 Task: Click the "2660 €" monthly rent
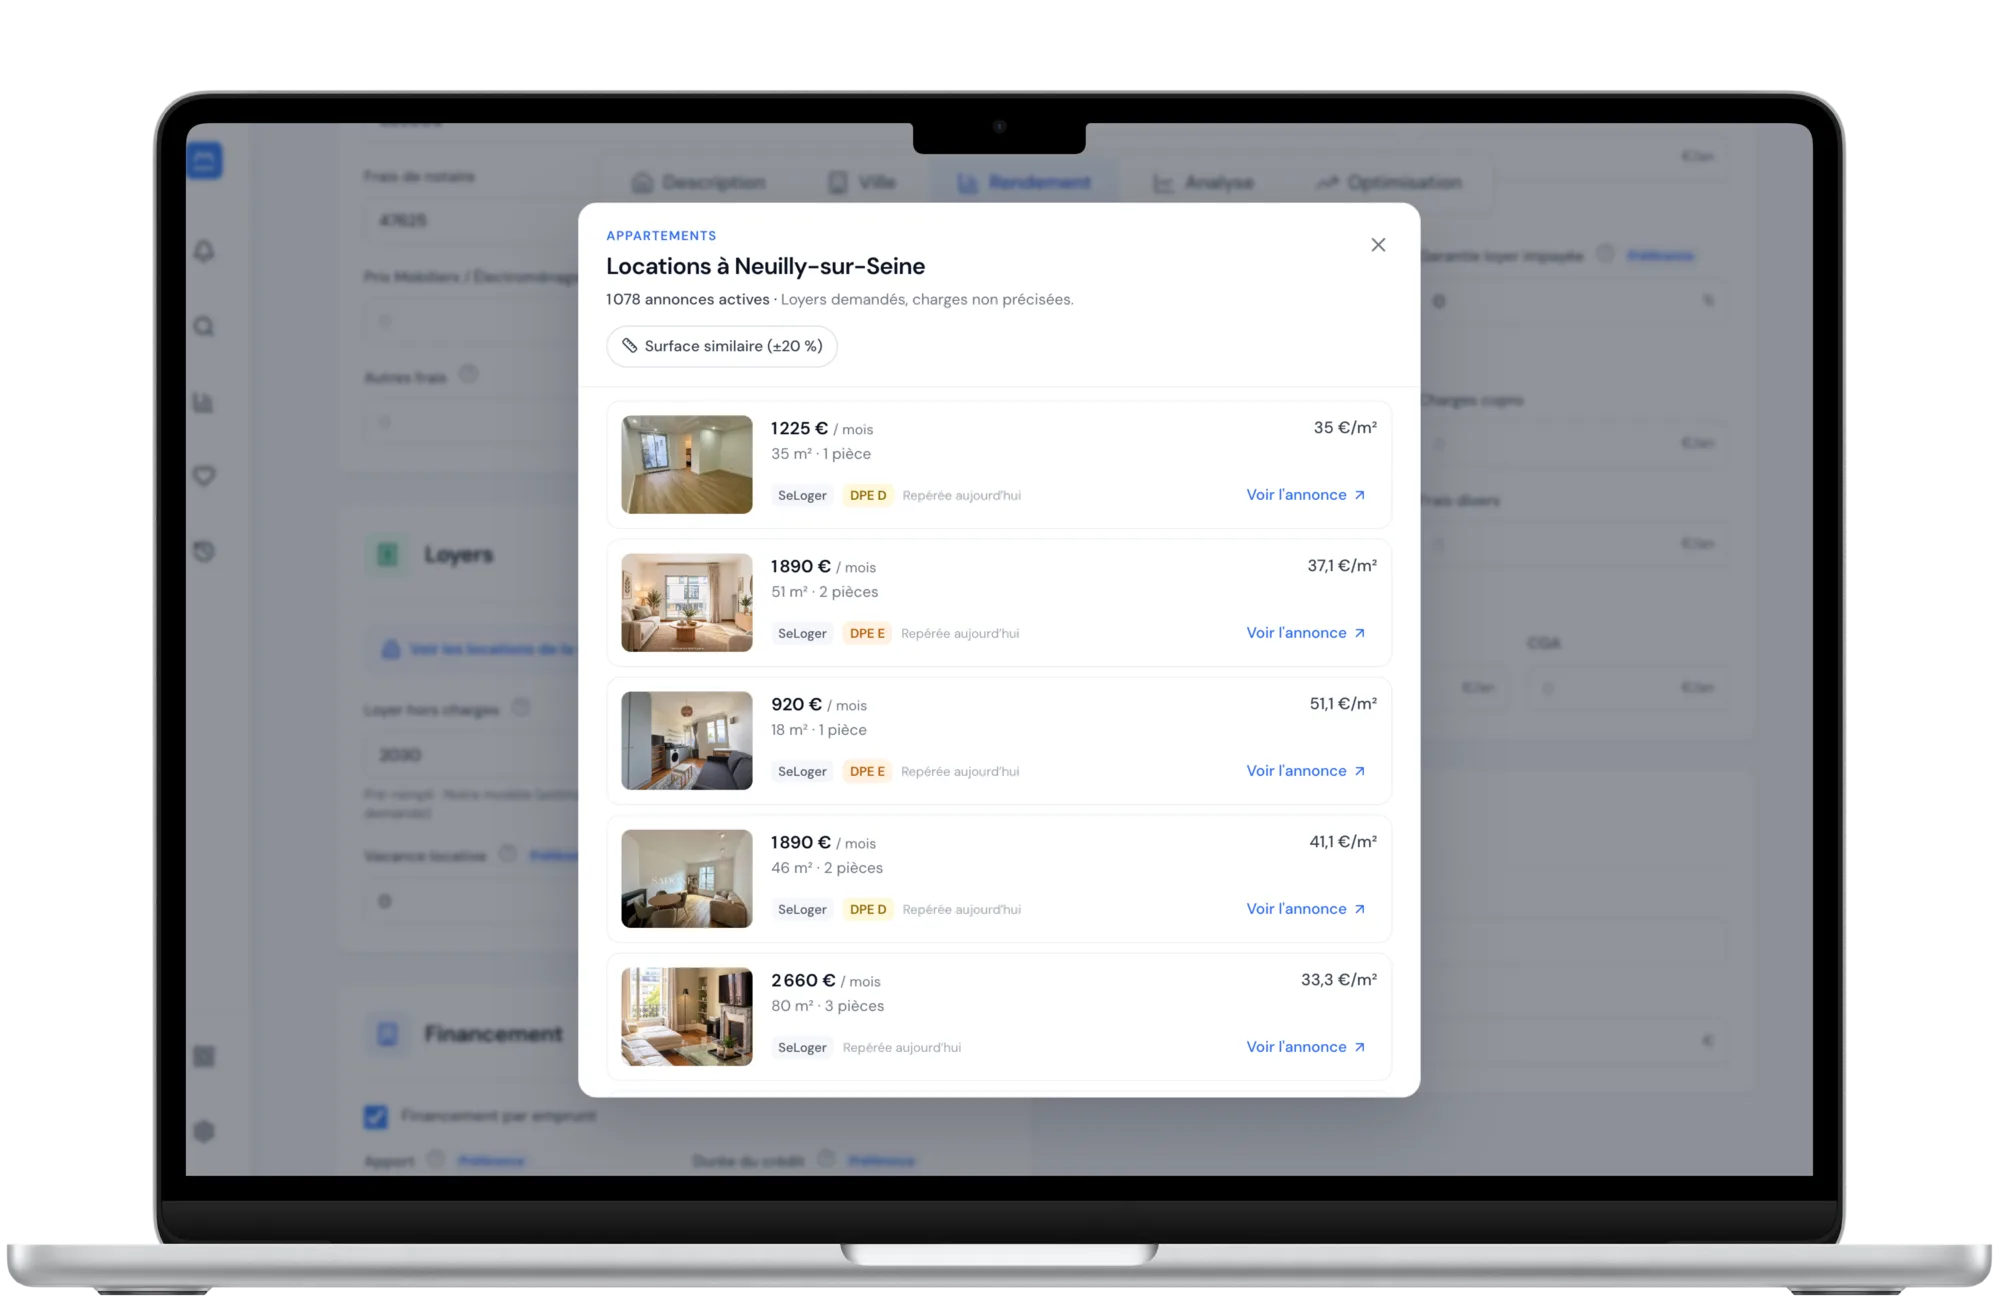pyautogui.click(x=803, y=981)
